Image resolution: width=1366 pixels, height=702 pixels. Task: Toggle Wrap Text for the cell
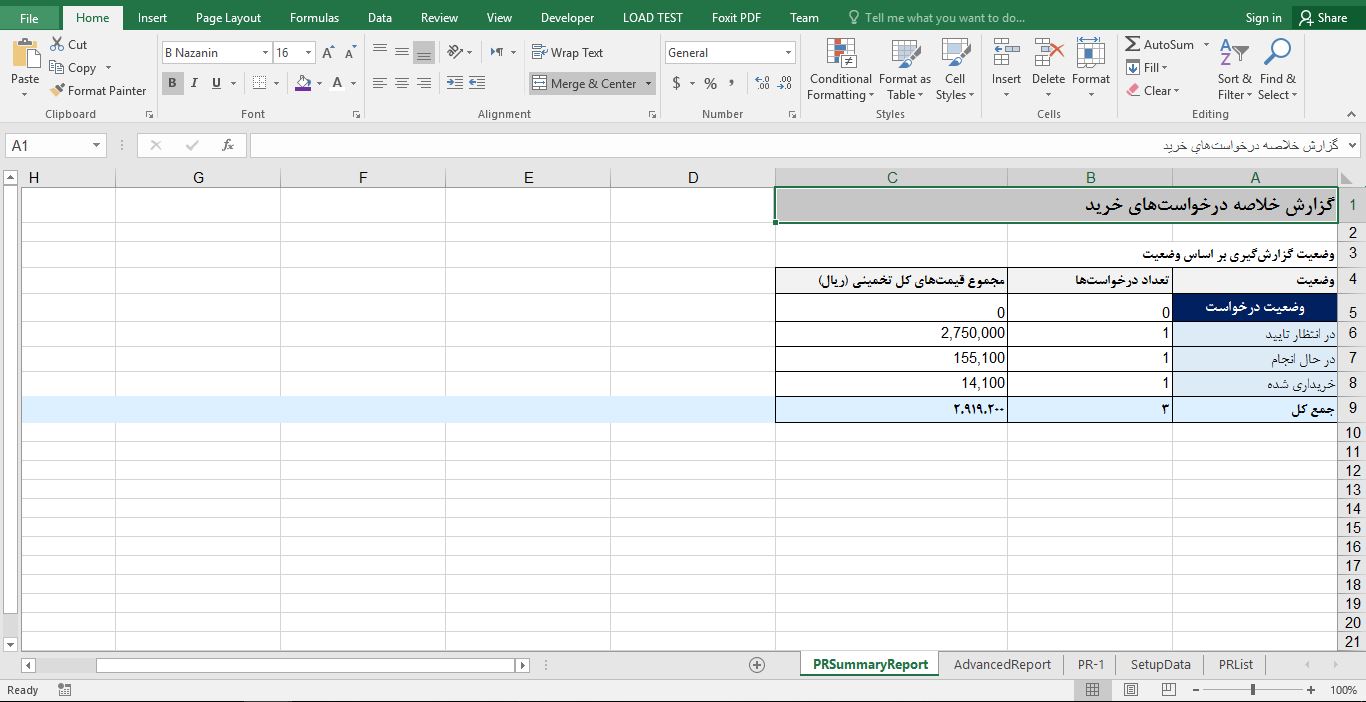click(567, 53)
